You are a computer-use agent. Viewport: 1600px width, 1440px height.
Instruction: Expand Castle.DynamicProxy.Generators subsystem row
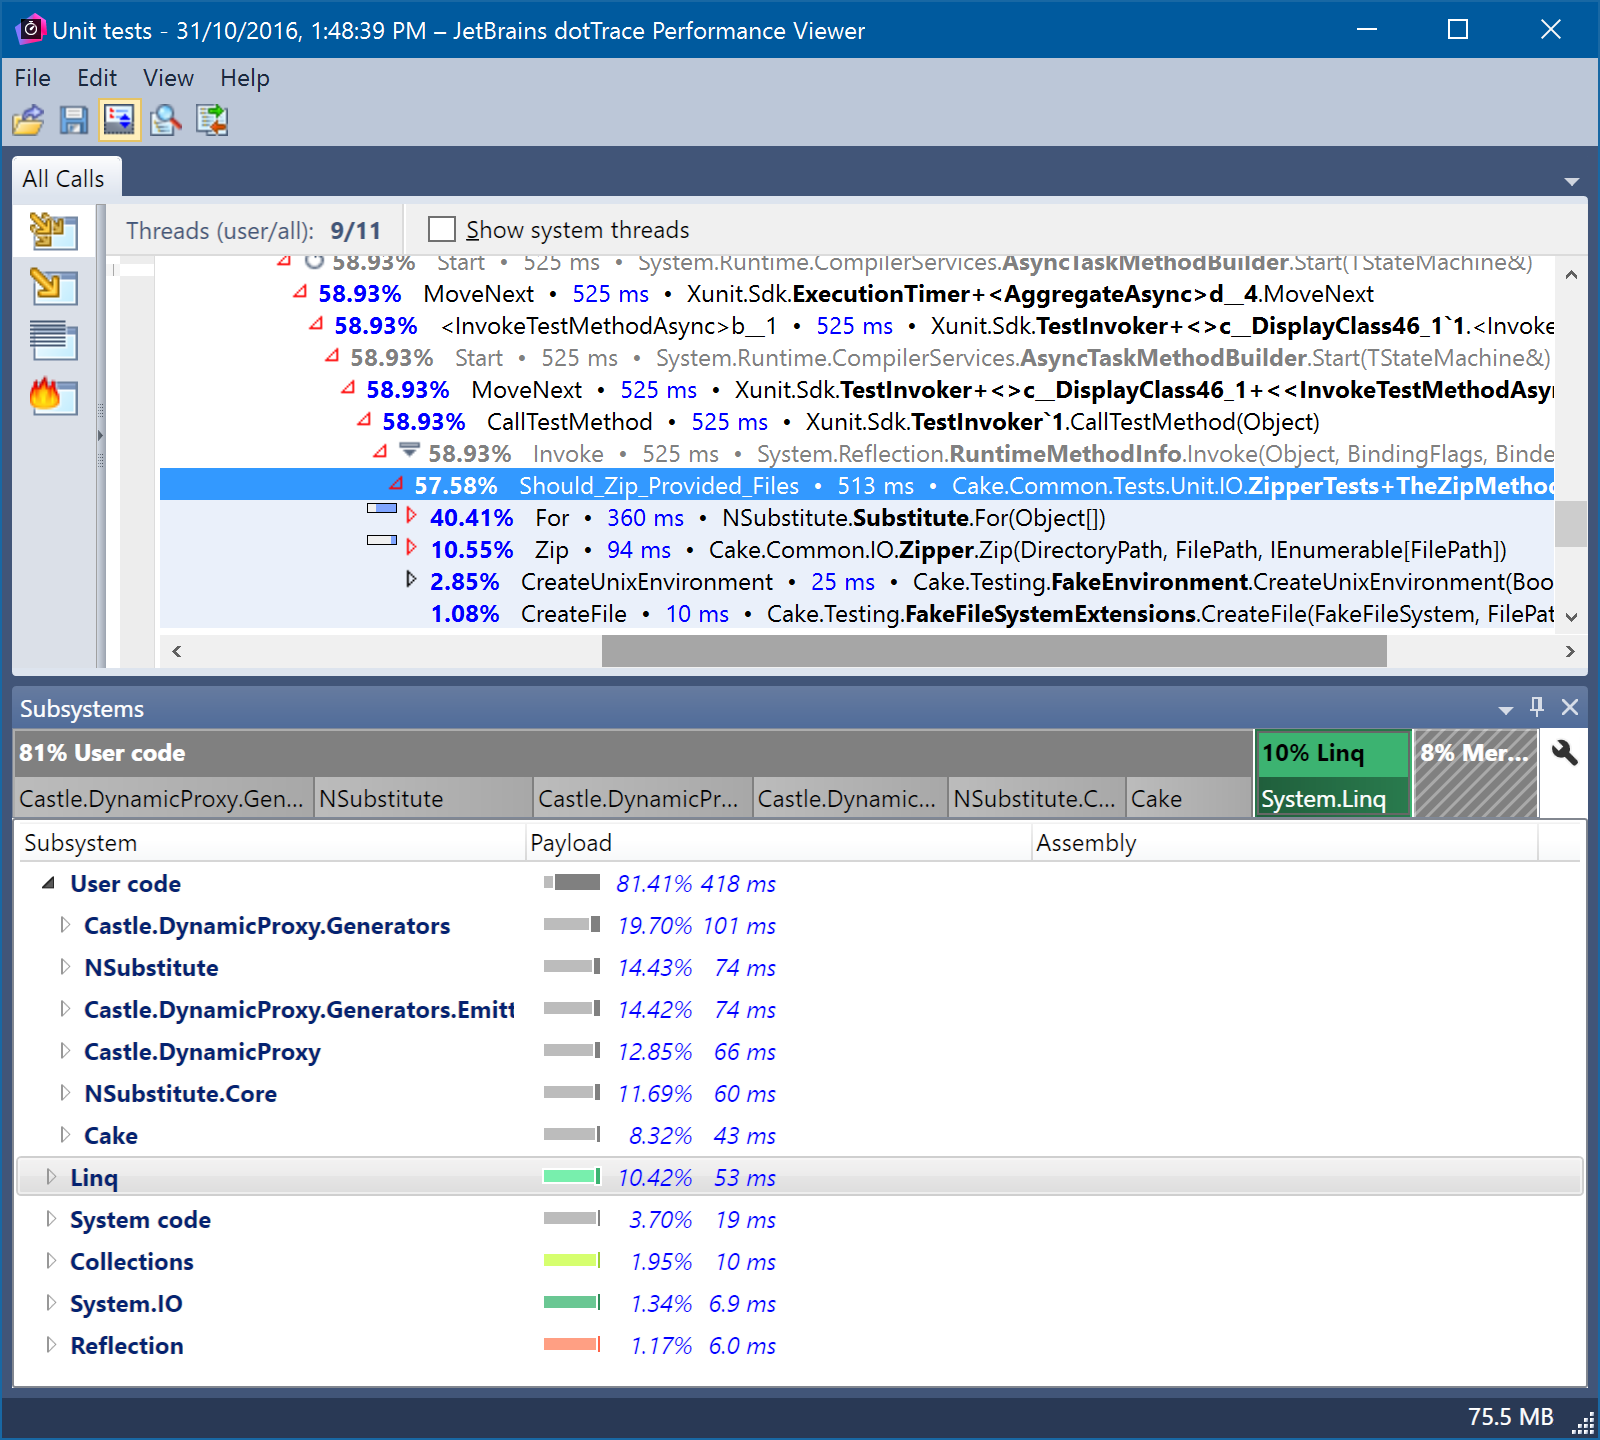(x=65, y=925)
